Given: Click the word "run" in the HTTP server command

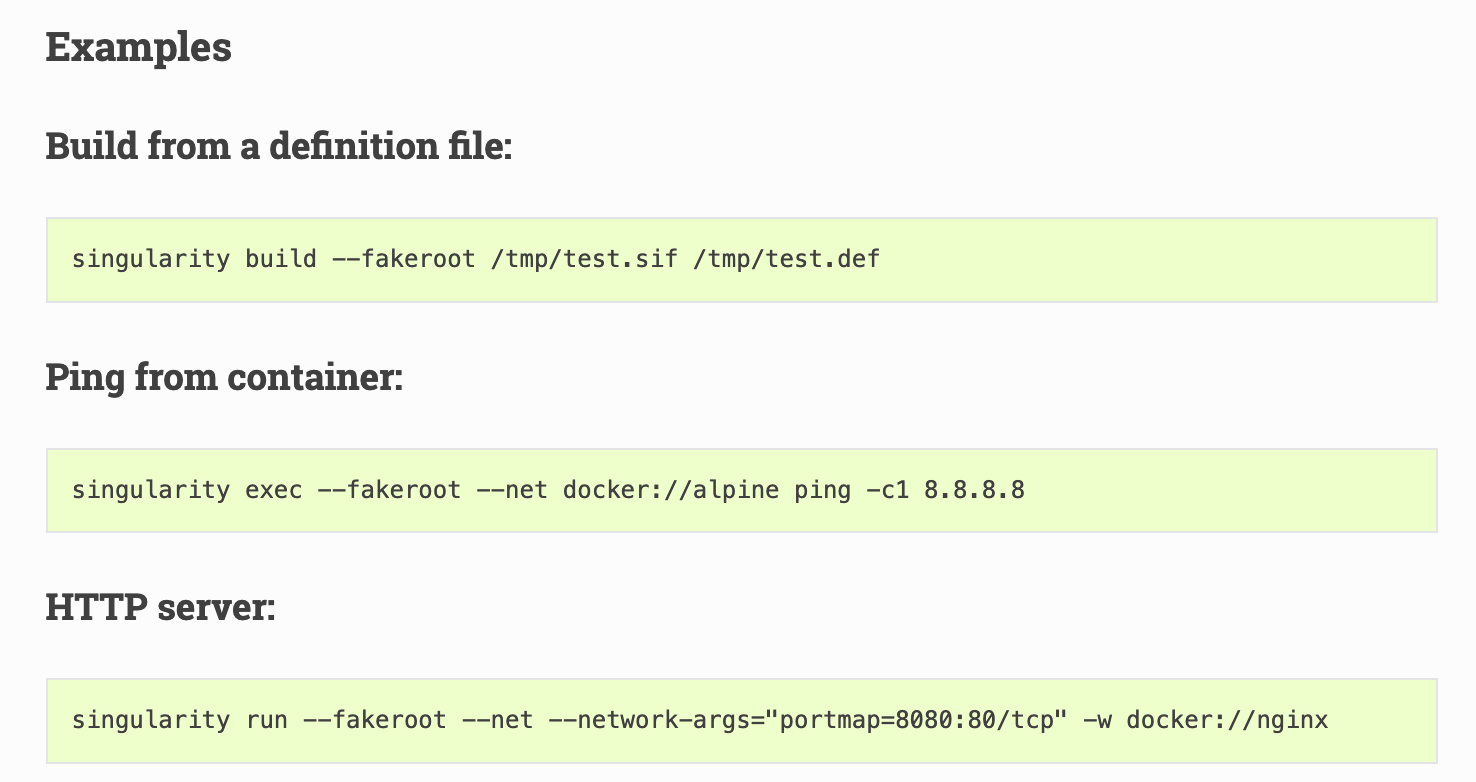Looking at the screenshot, I should [x=266, y=720].
